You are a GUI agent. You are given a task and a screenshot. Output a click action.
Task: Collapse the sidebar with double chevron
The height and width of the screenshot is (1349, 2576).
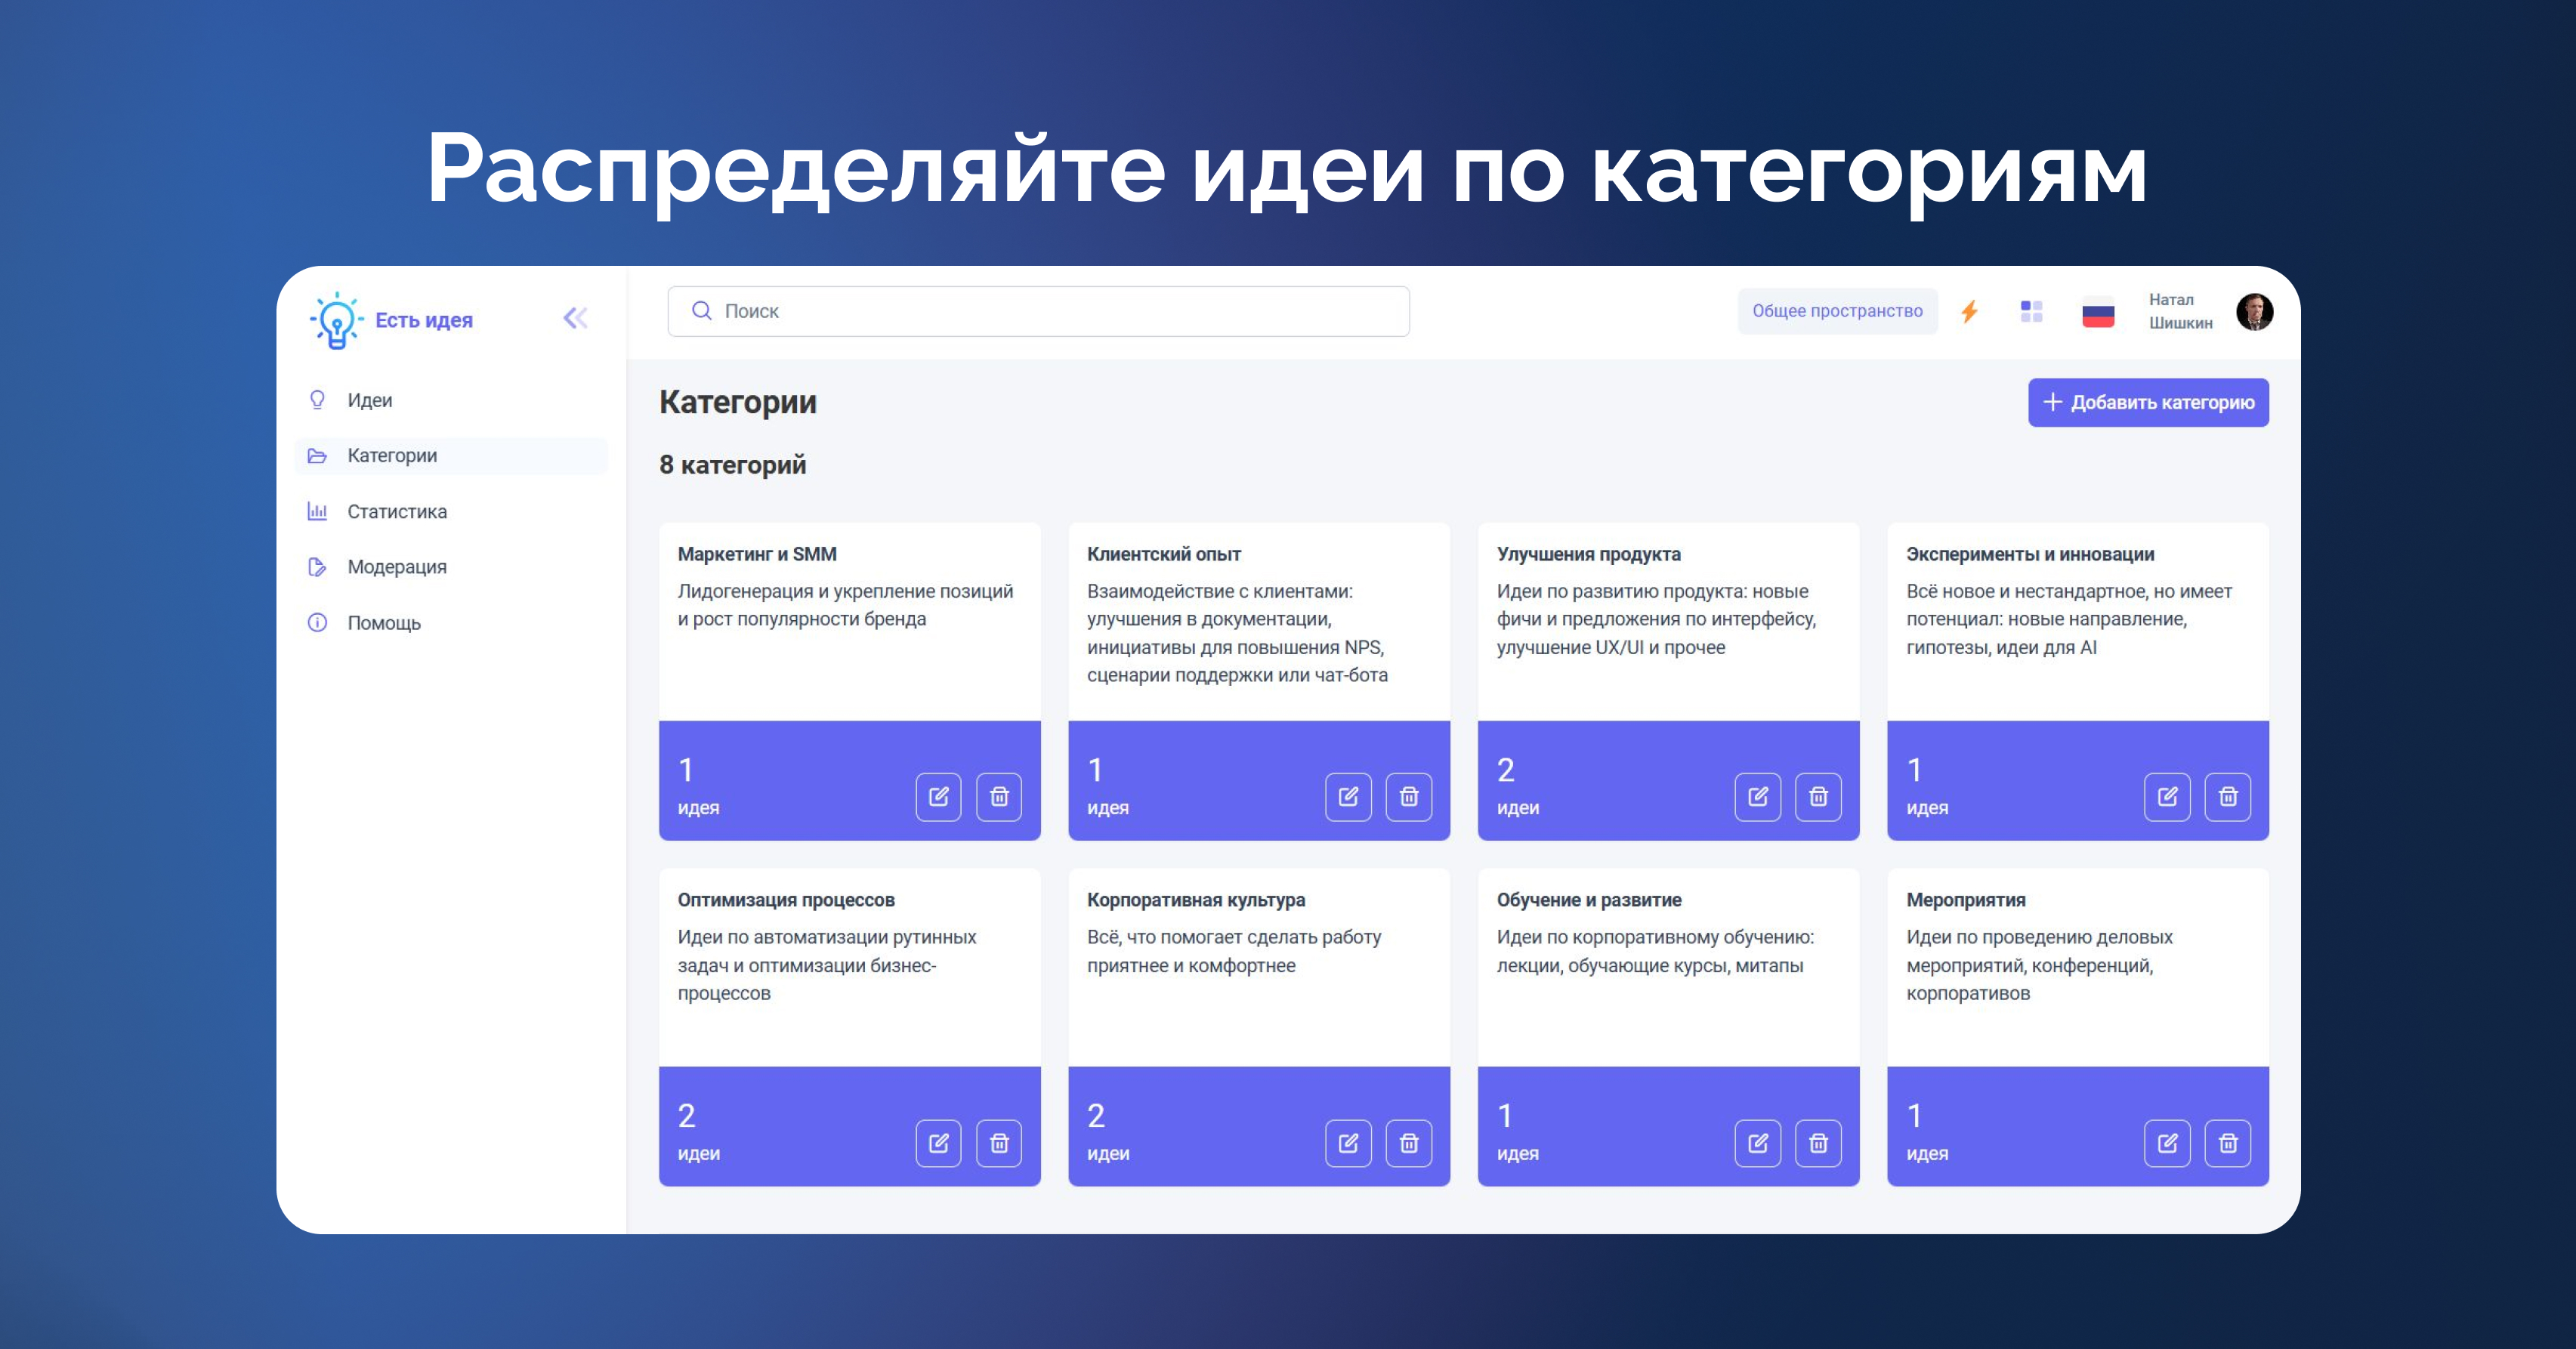[575, 319]
